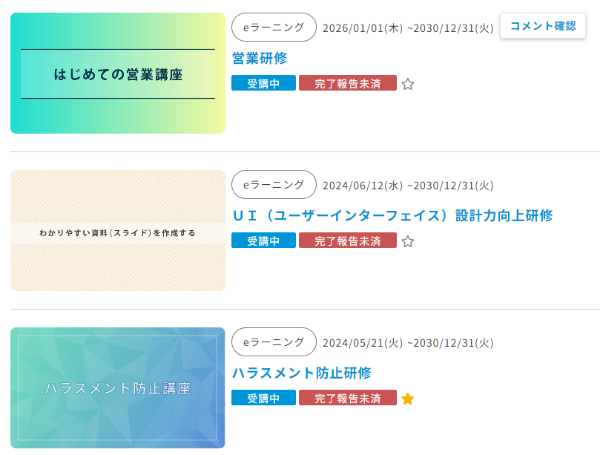Click 受講中 badge under 営業研修
This screenshot has height=455, width=600.
point(263,84)
